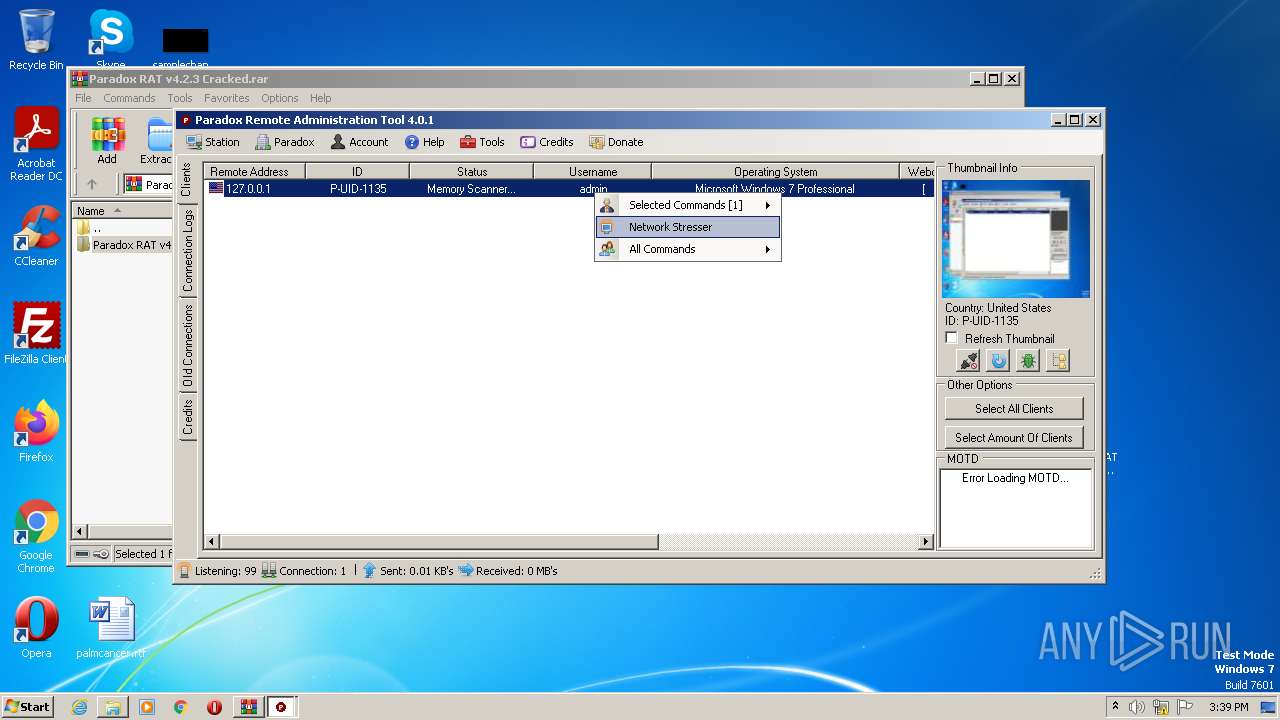Open File menu in WinRAR window
Viewport: 1280px width, 720px height.
pyautogui.click(x=83, y=98)
